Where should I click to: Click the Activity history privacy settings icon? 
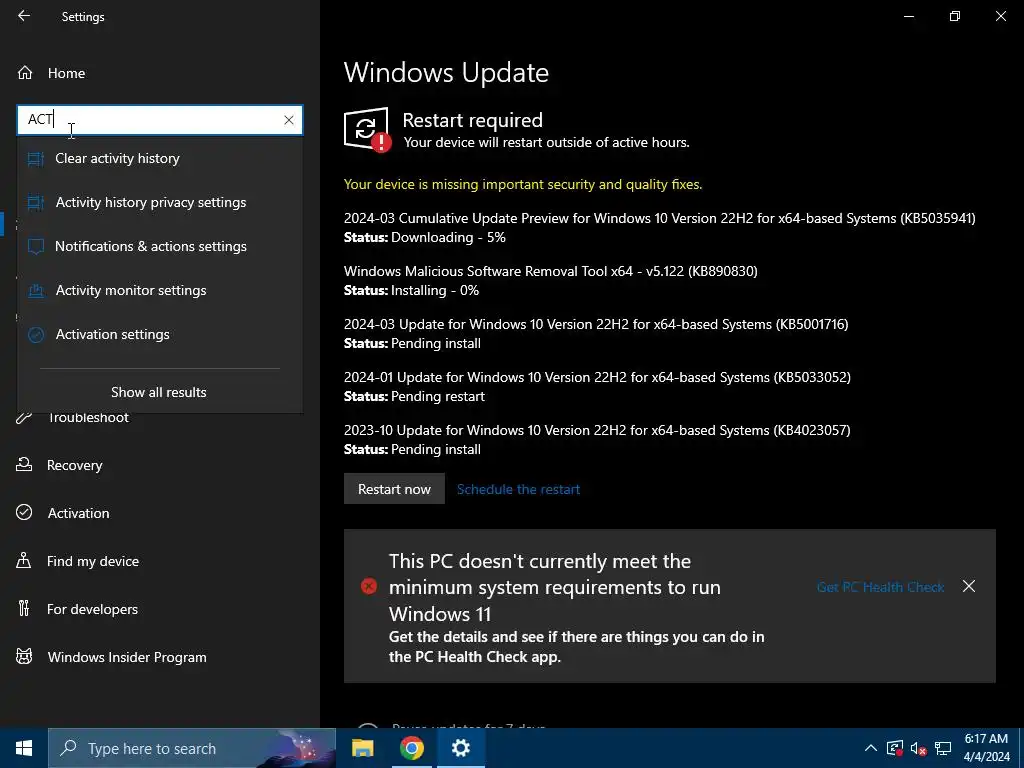pyautogui.click(x=36, y=202)
